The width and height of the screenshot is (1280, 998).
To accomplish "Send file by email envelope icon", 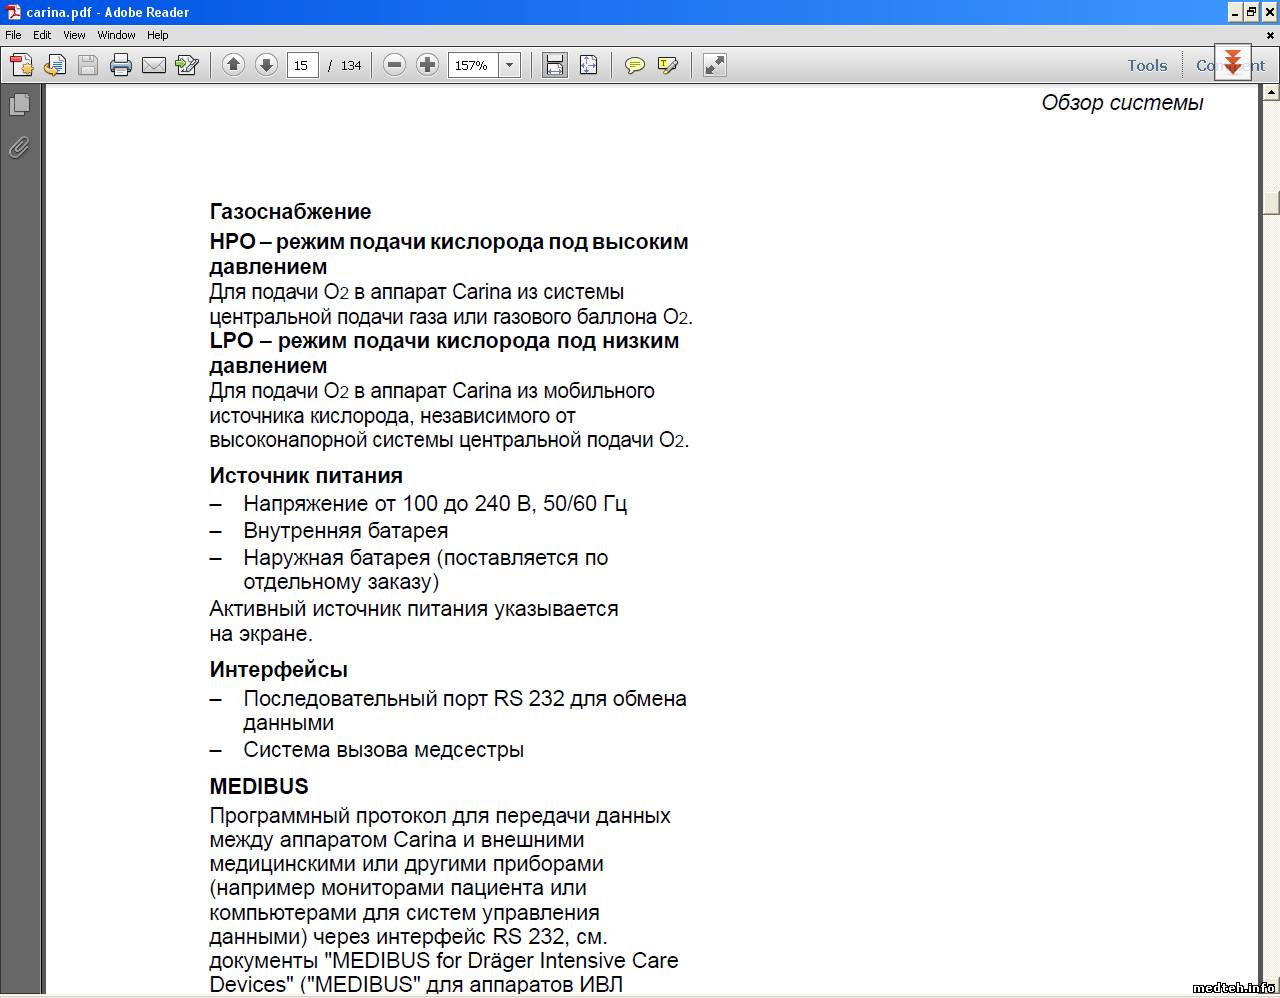I will [154, 65].
